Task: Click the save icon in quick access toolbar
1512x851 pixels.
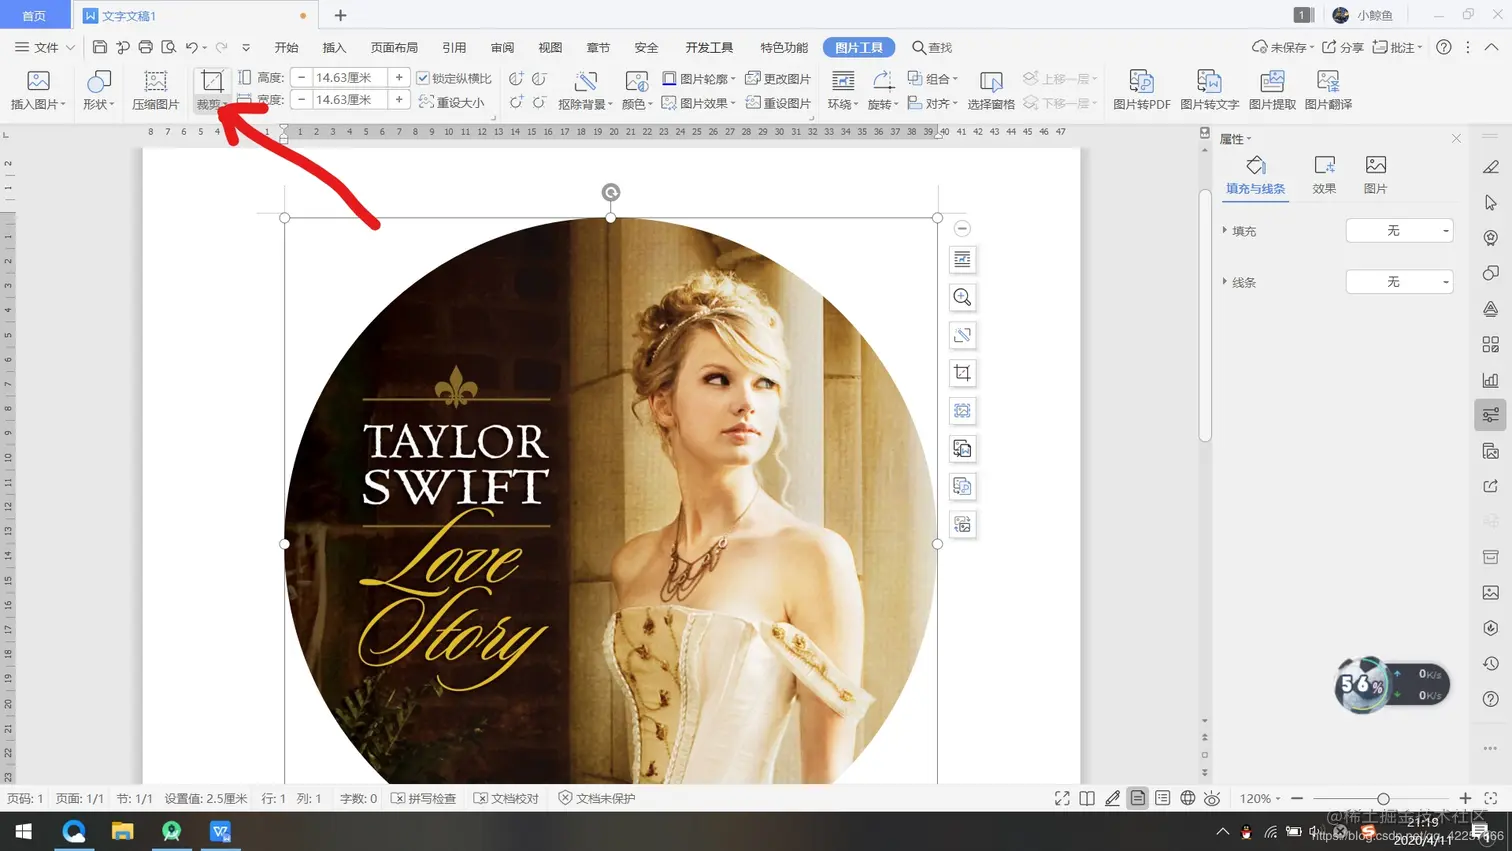Action: pos(99,47)
